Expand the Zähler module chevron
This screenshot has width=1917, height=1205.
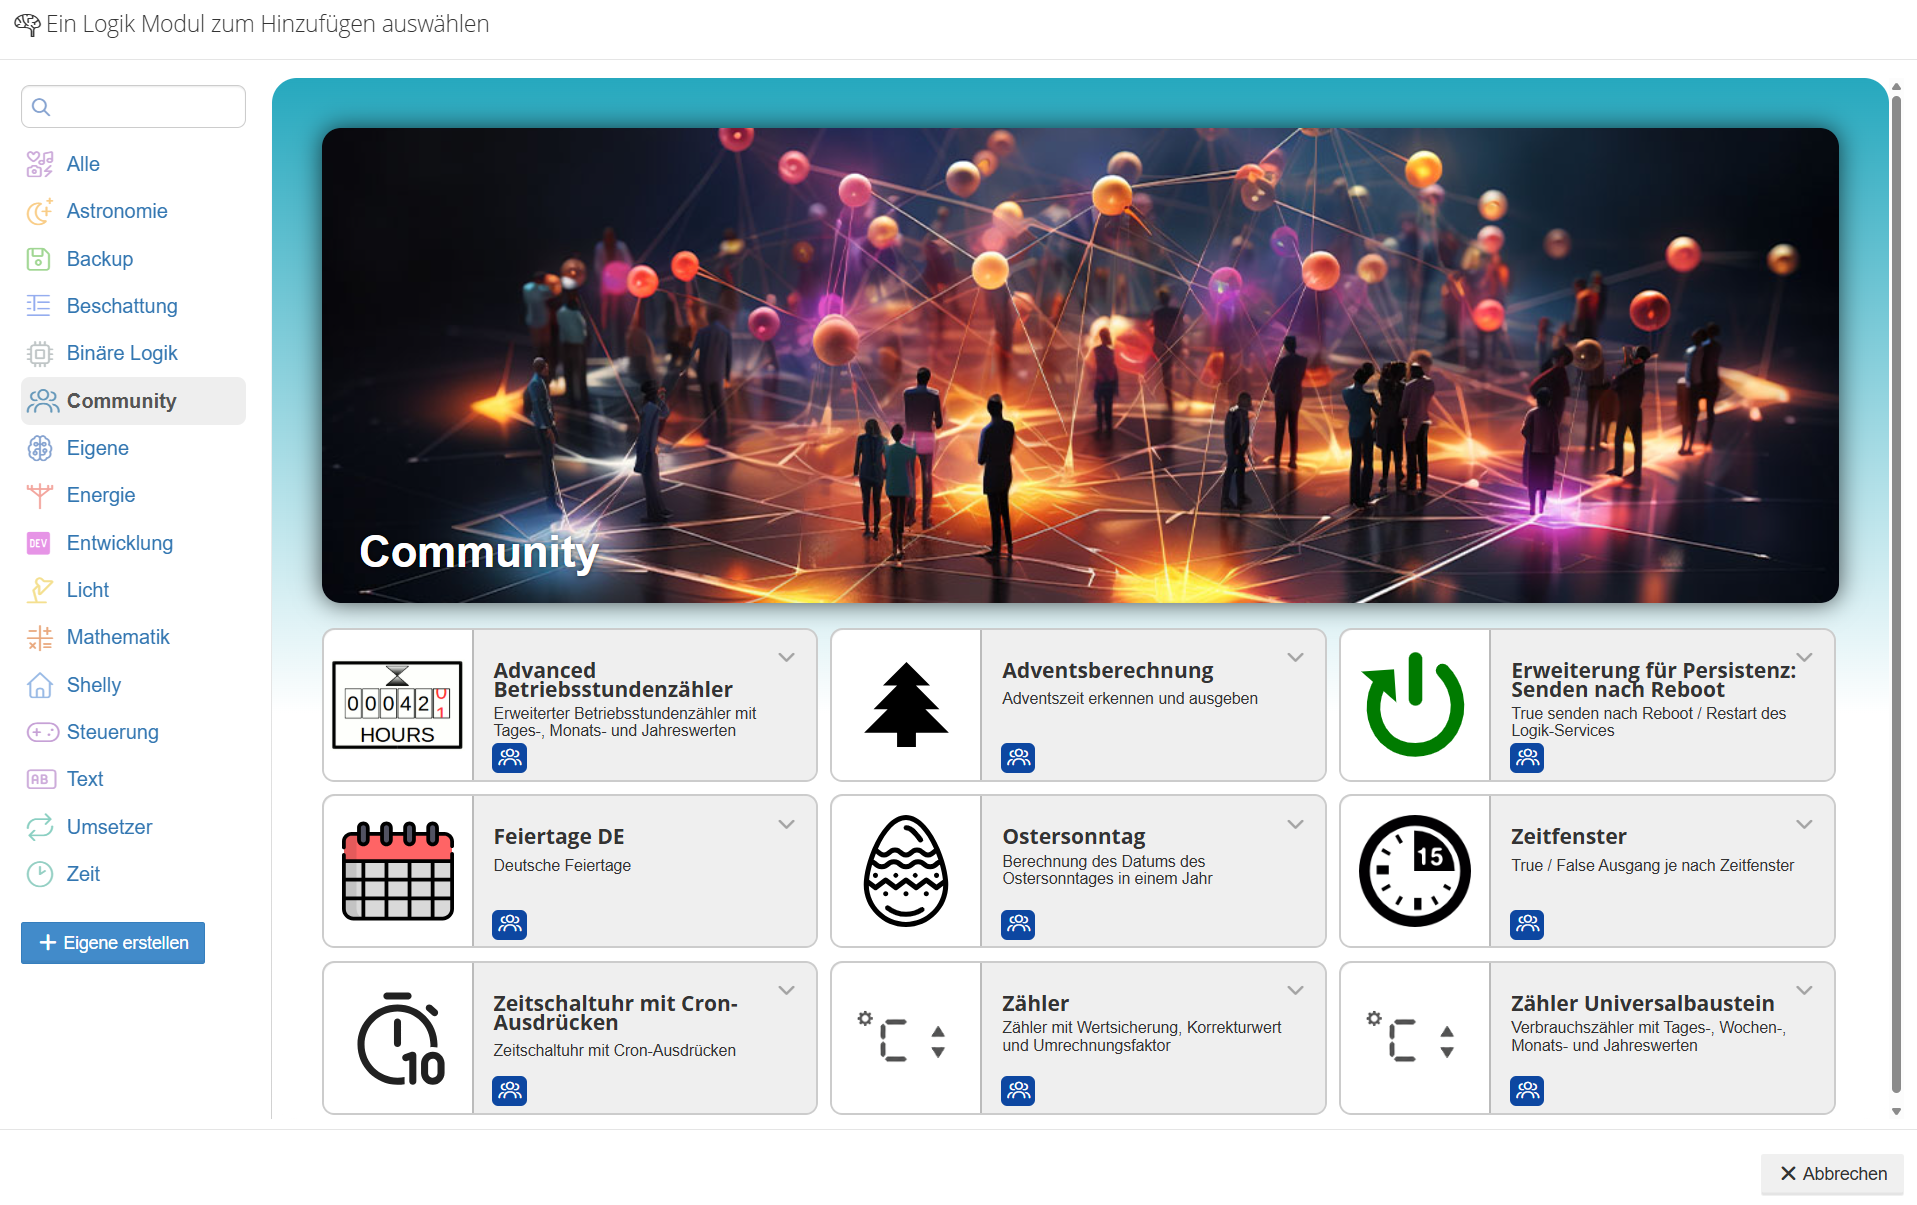pos(1296,990)
